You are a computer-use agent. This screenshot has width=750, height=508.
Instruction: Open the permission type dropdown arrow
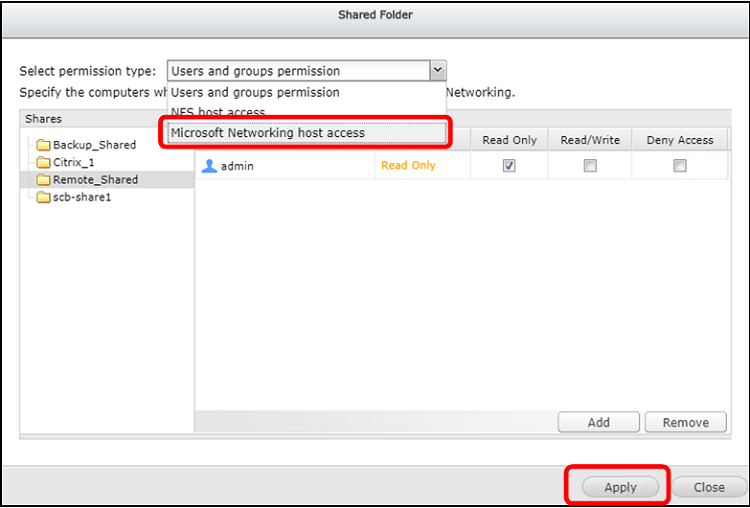click(x=437, y=71)
